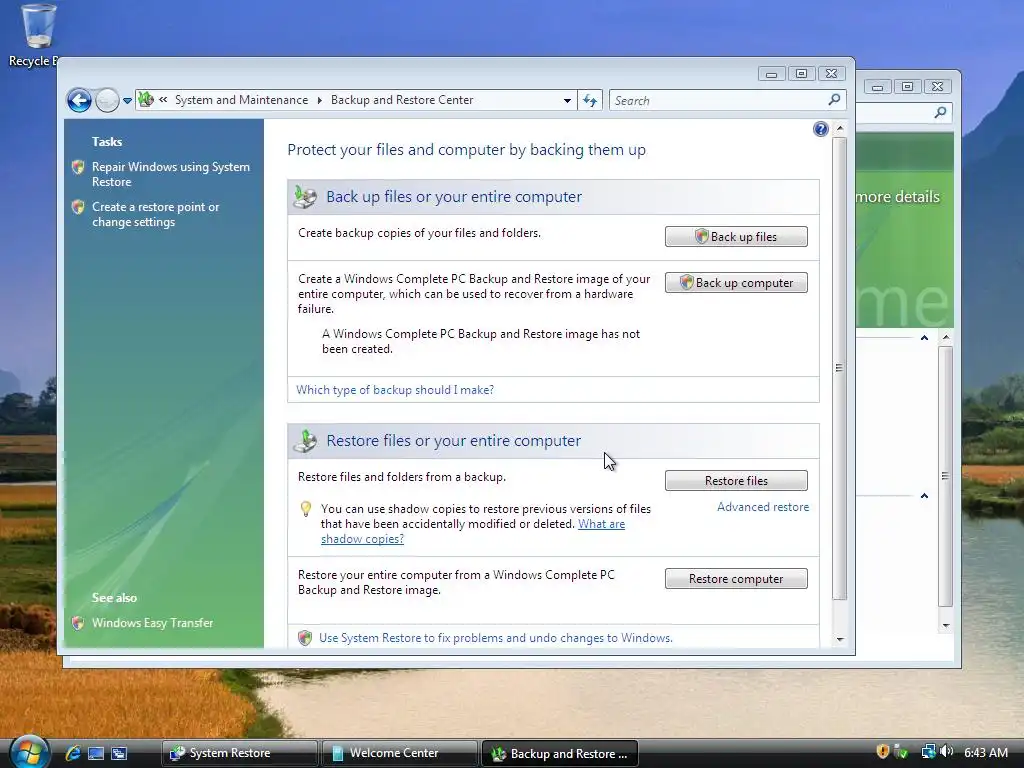
Task: Click the network tray icon
Action: pyautogui.click(x=928, y=752)
